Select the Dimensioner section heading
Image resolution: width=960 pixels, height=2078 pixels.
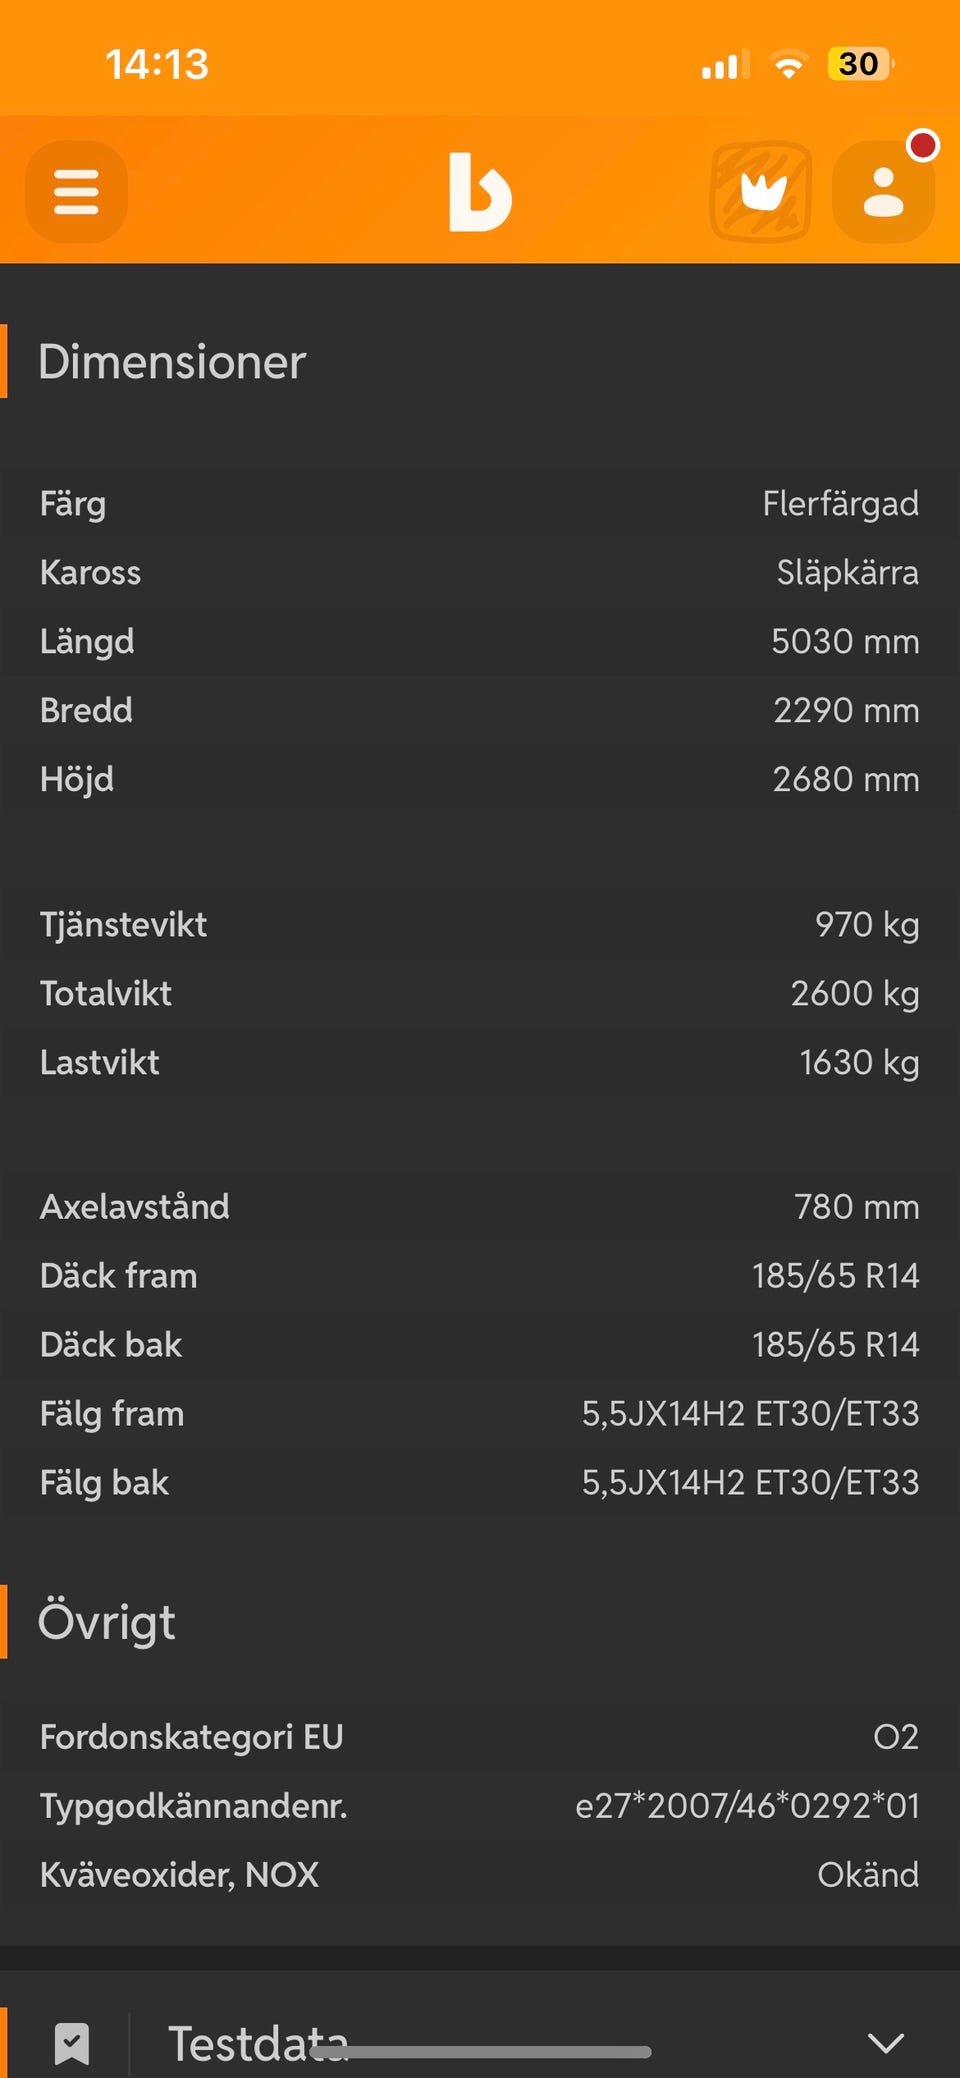[x=172, y=362]
